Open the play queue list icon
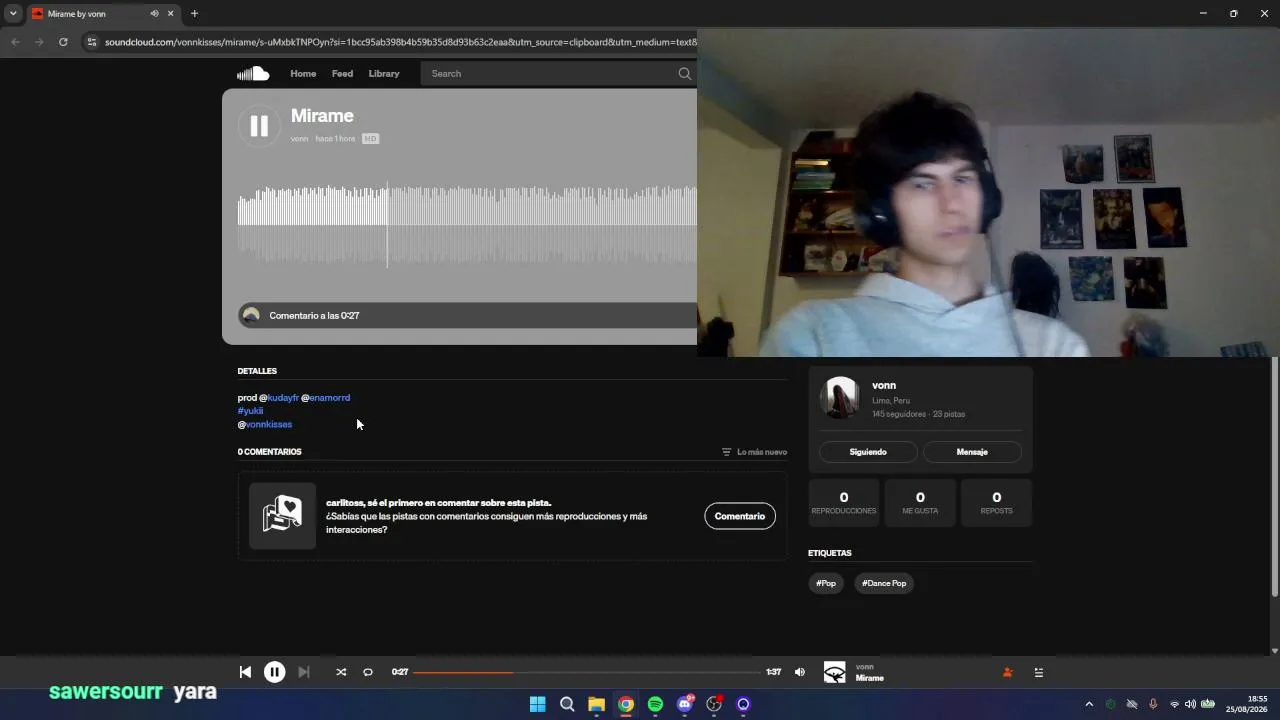The width and height of the screenshot is (1280, 720). (1039, 672)
